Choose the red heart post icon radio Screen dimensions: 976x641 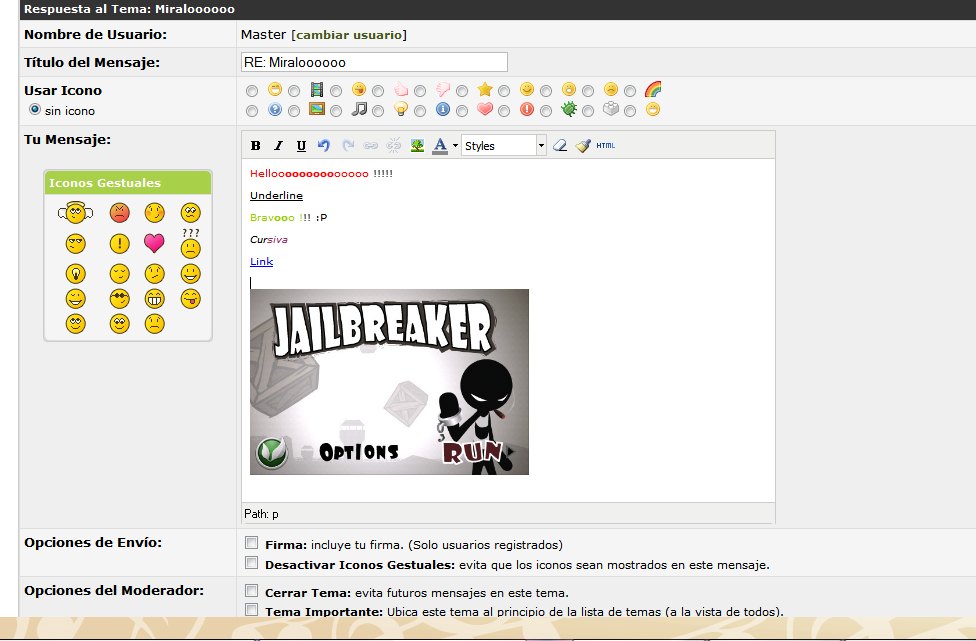point(462,111)
